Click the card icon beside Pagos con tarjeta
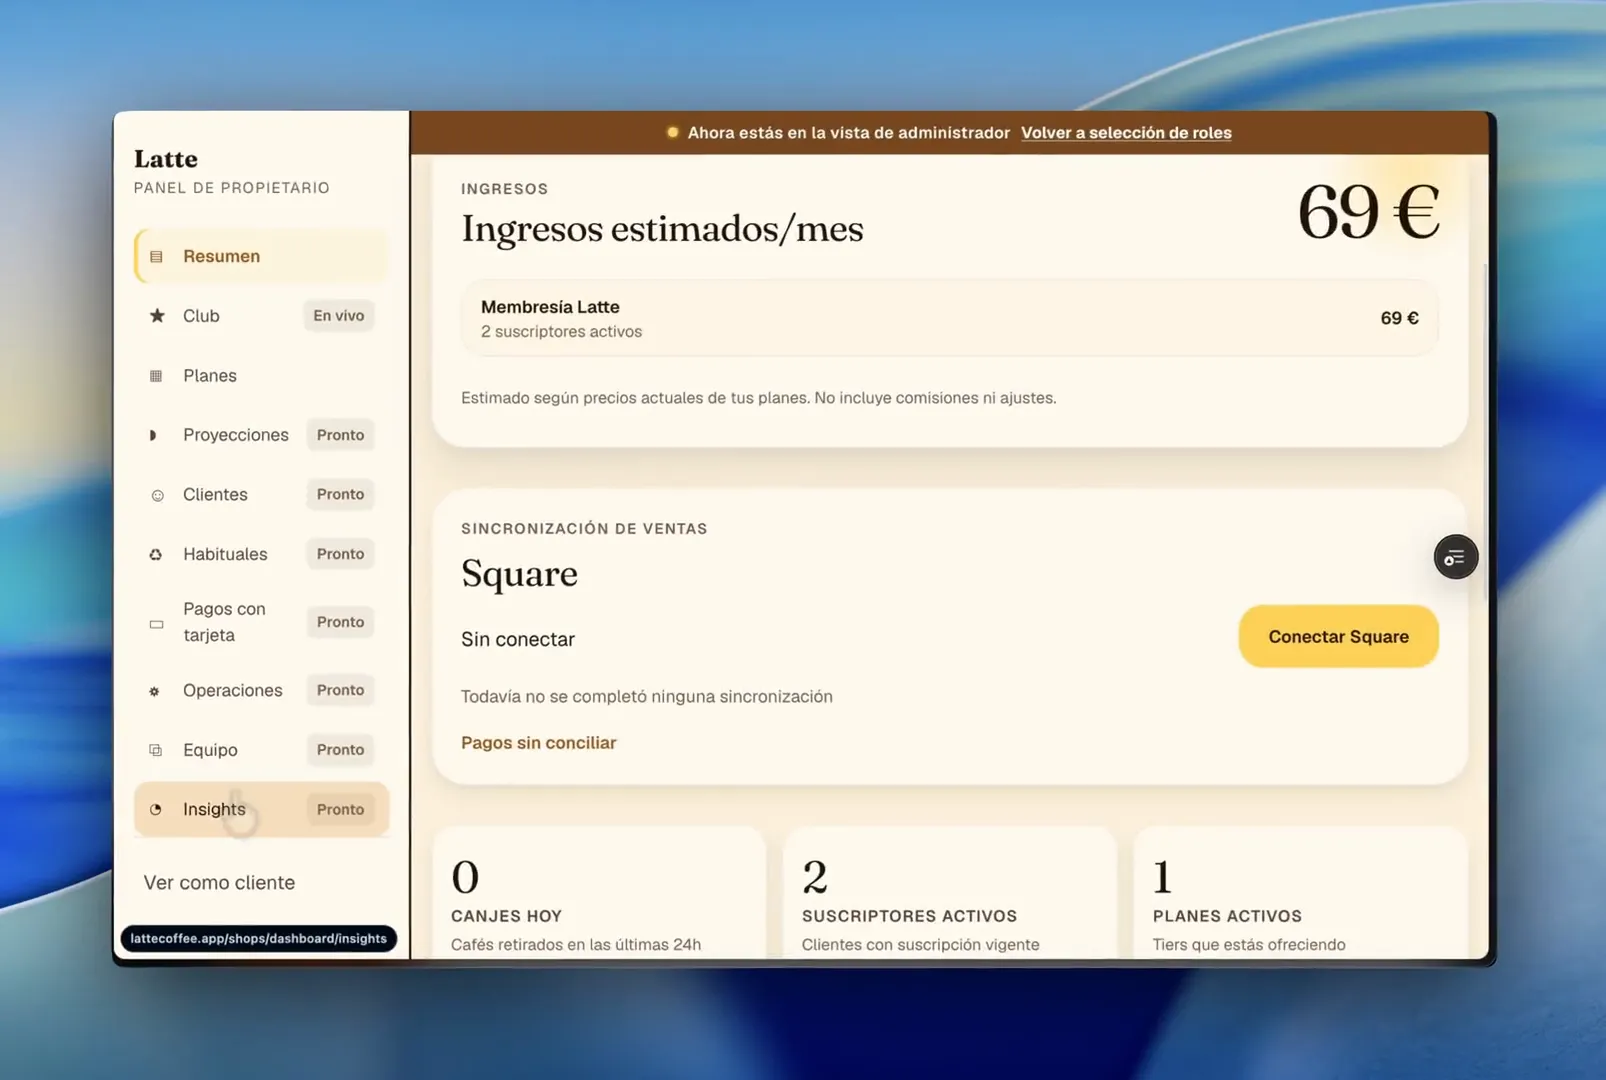The height and width of the screenshot is (1080, 1606). (x=156, y=624)
